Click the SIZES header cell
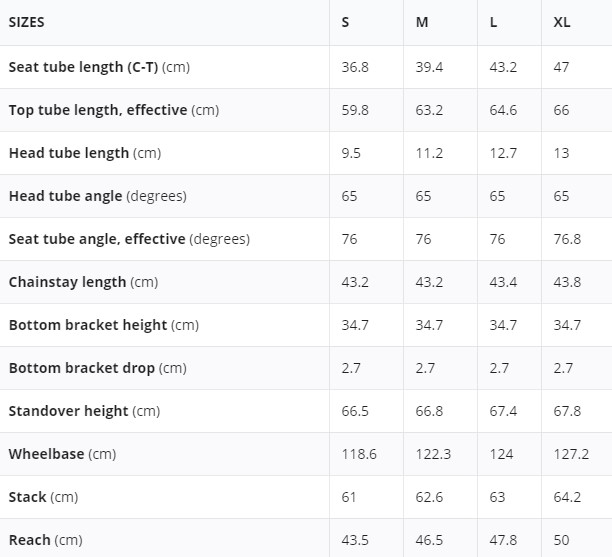 [27, 22]
